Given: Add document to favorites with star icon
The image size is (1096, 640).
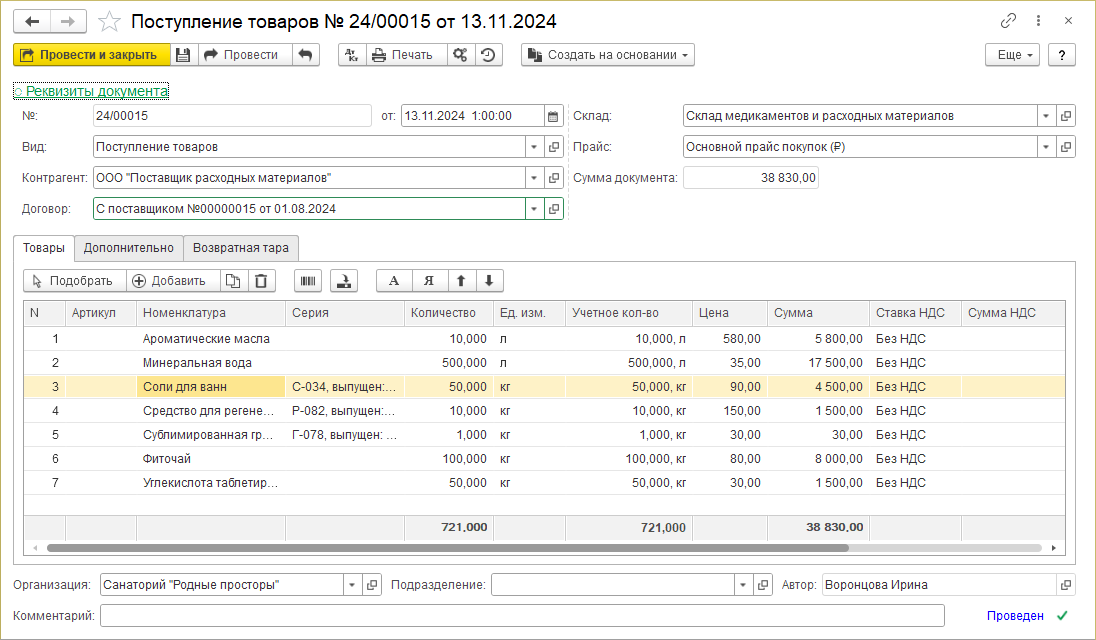Looking at the screenshot, I should click(112, 21).
